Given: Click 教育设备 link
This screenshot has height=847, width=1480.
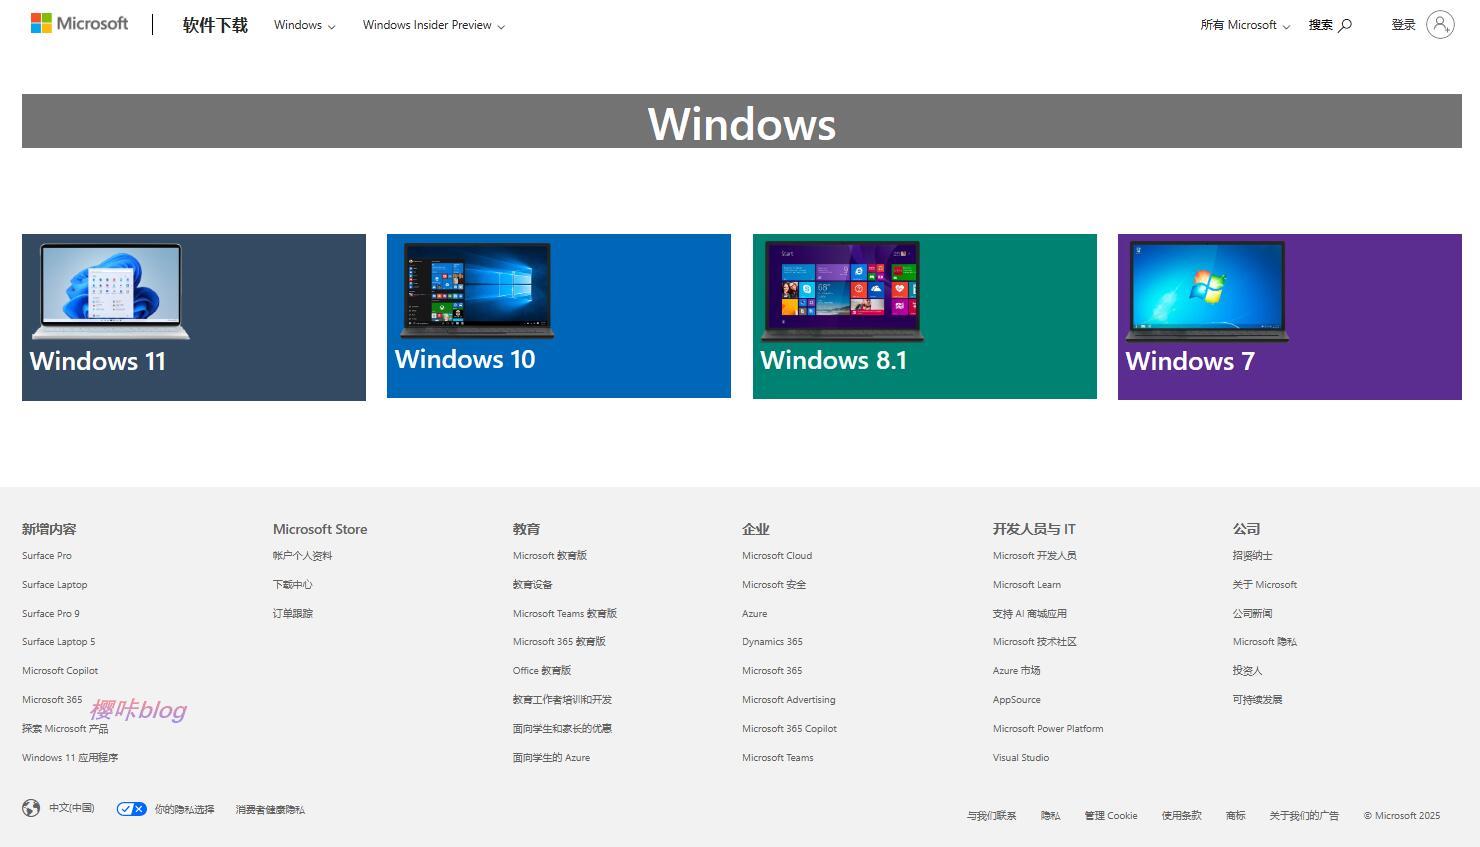Looking at the screenshot, I should point(533,585).
